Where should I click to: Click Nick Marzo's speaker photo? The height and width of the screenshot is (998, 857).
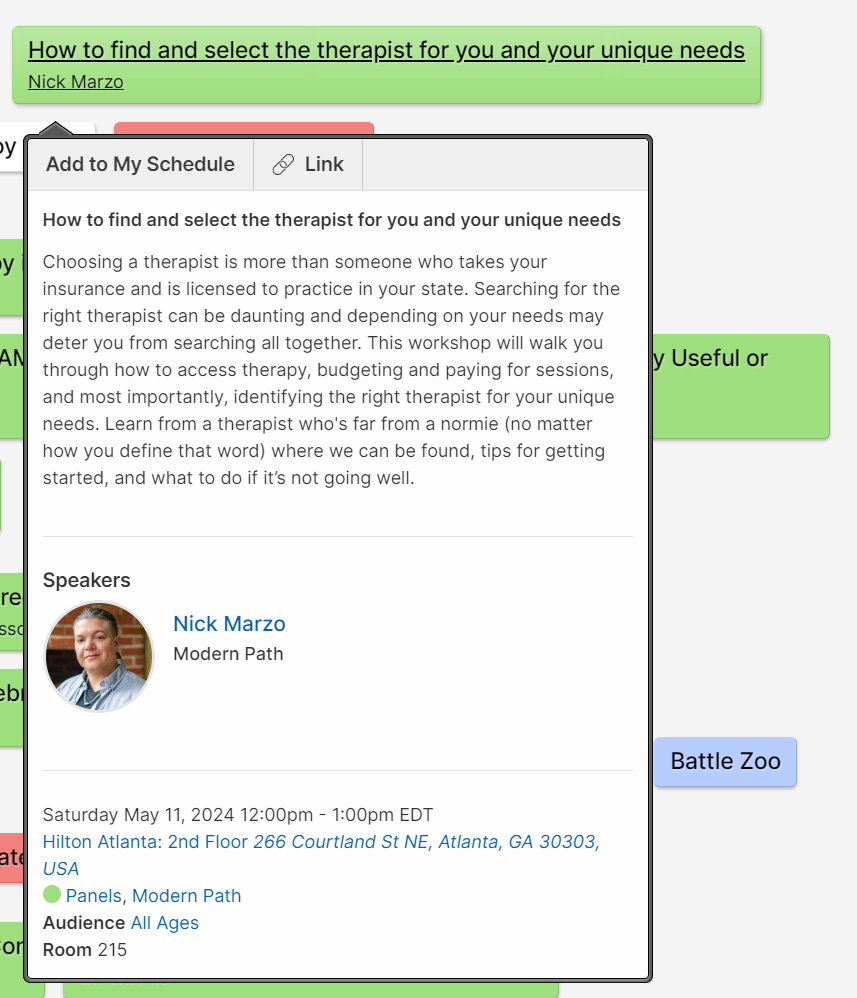point(99,656)
